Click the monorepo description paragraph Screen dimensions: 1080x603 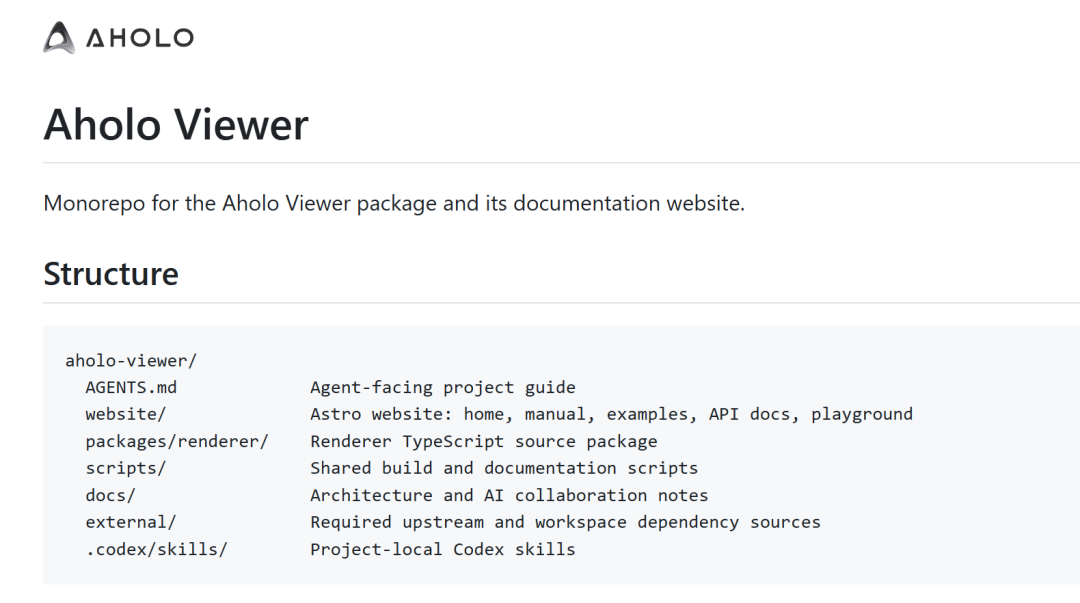[394, 203]
